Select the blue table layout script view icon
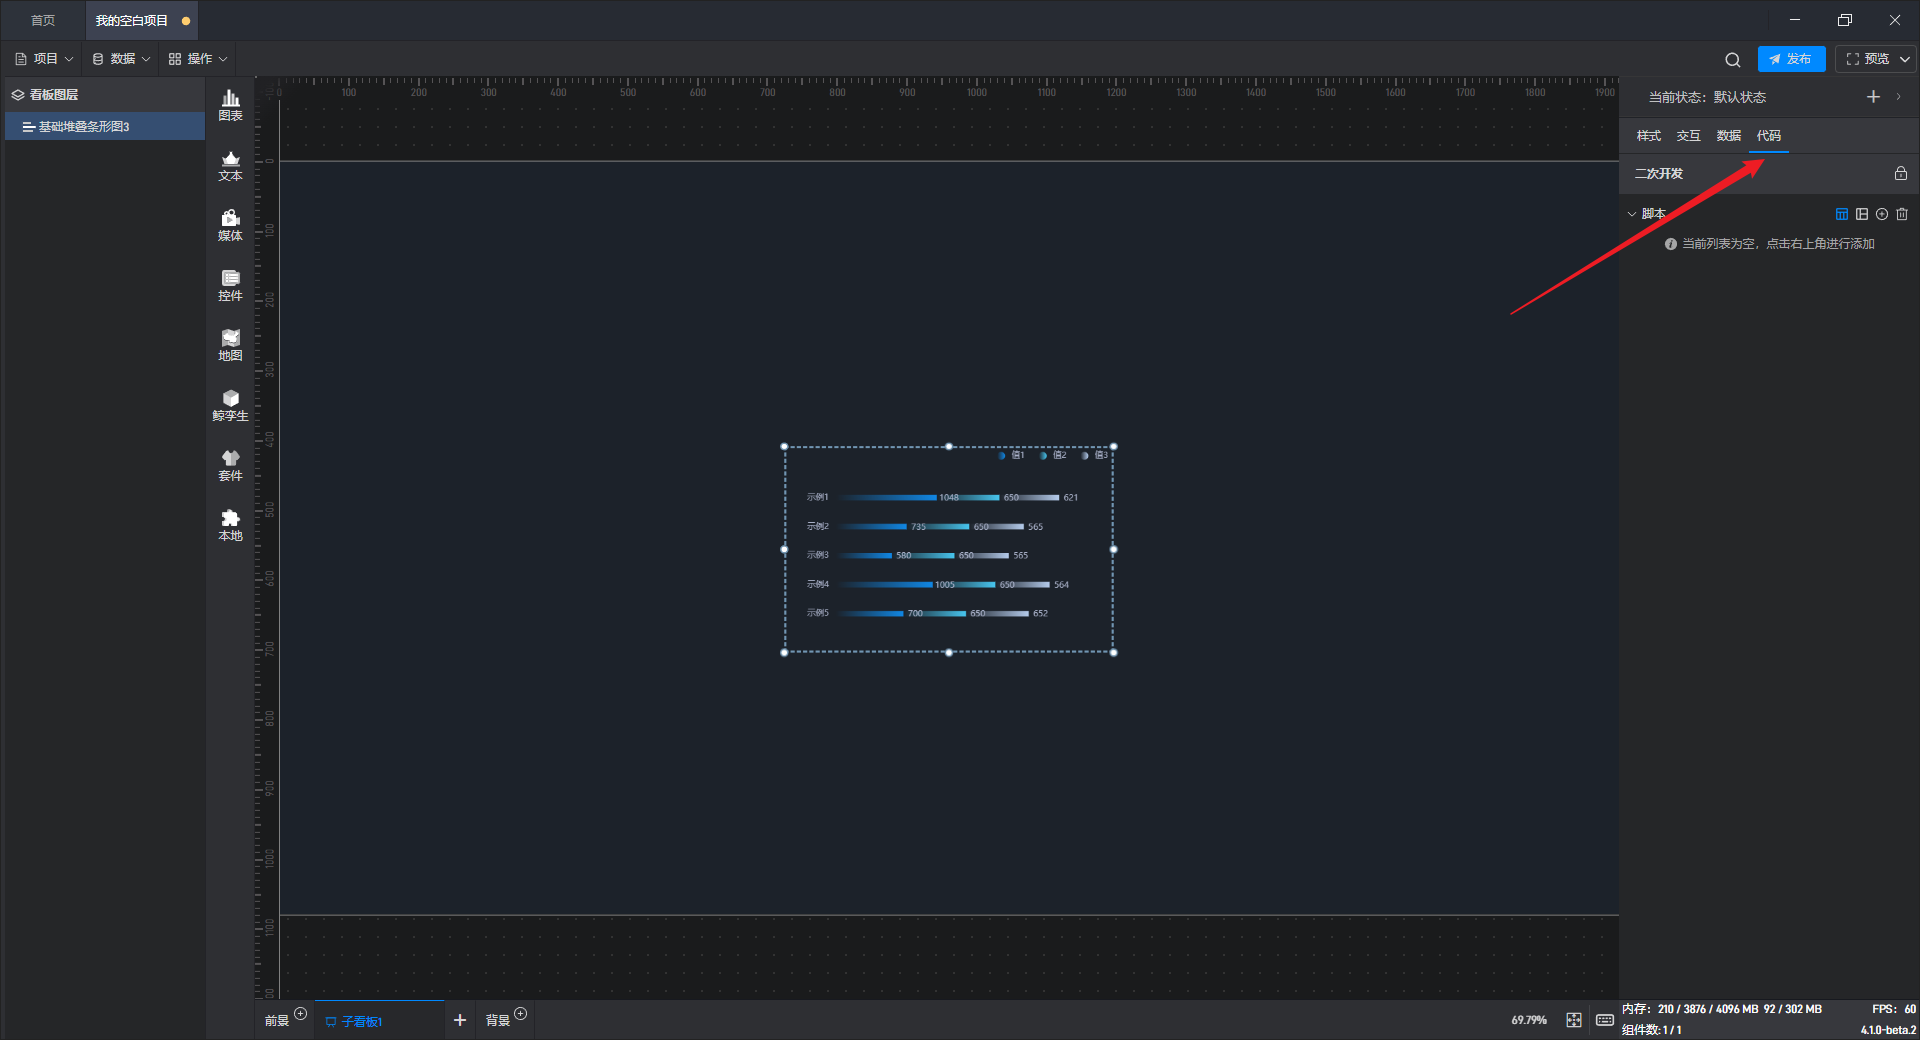Screen dimensions: 1920x1040 [x=1842, y=214]
